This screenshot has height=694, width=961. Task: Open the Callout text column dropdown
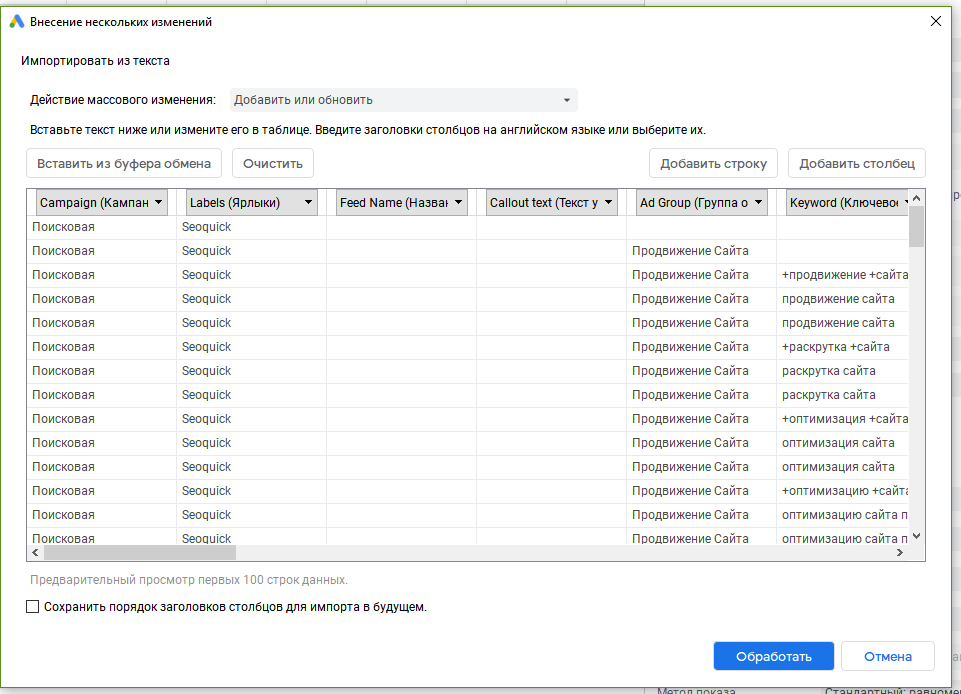(x=552, y=202)
